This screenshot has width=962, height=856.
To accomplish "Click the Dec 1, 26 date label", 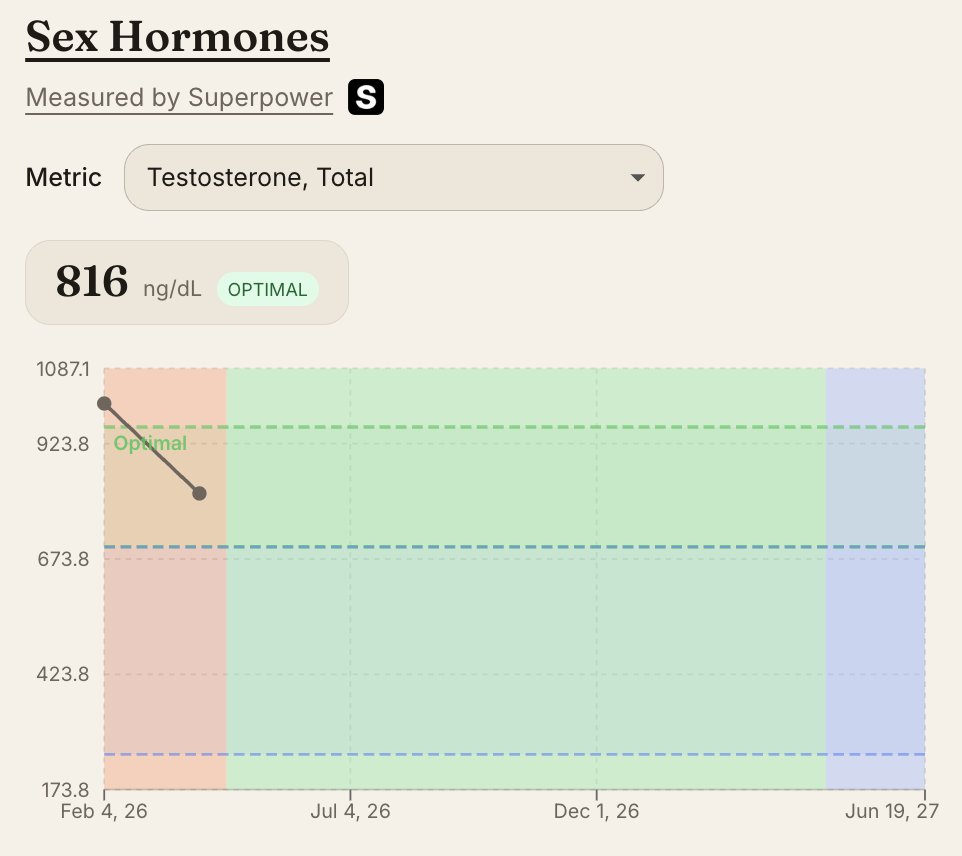I will [596, 811].
